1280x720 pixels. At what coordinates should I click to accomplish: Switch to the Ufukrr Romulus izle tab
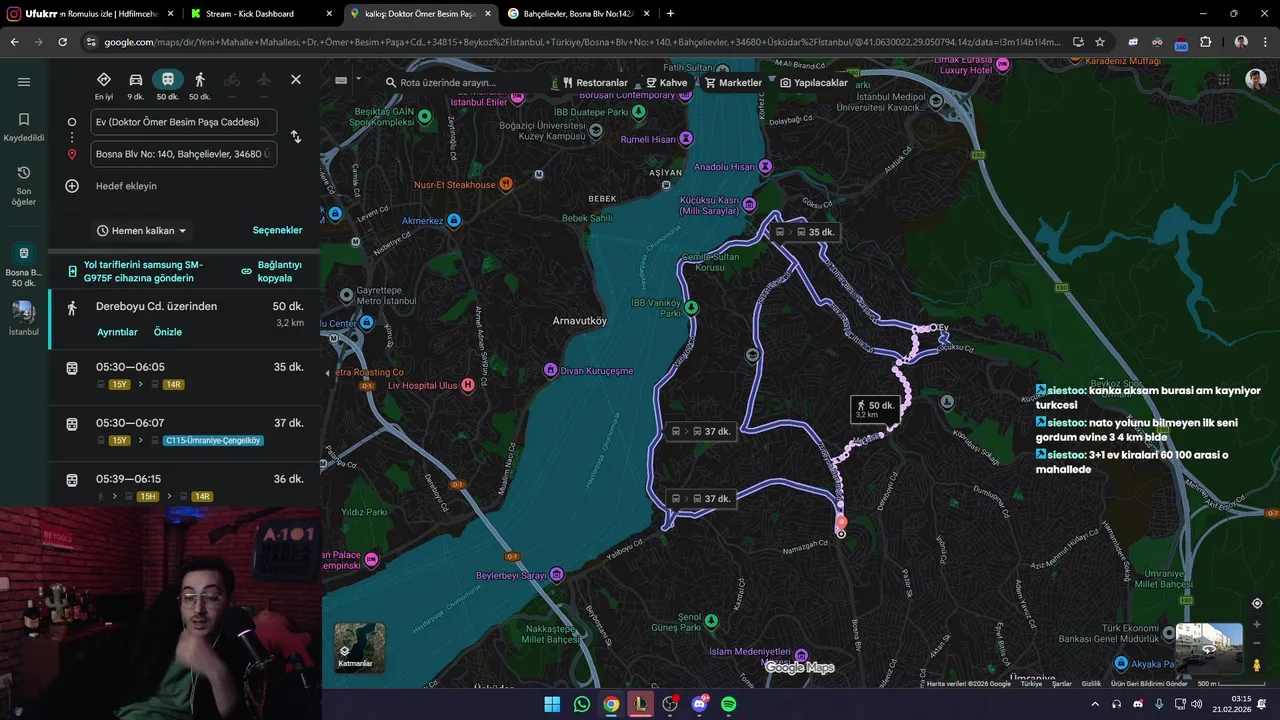[92, 14]
